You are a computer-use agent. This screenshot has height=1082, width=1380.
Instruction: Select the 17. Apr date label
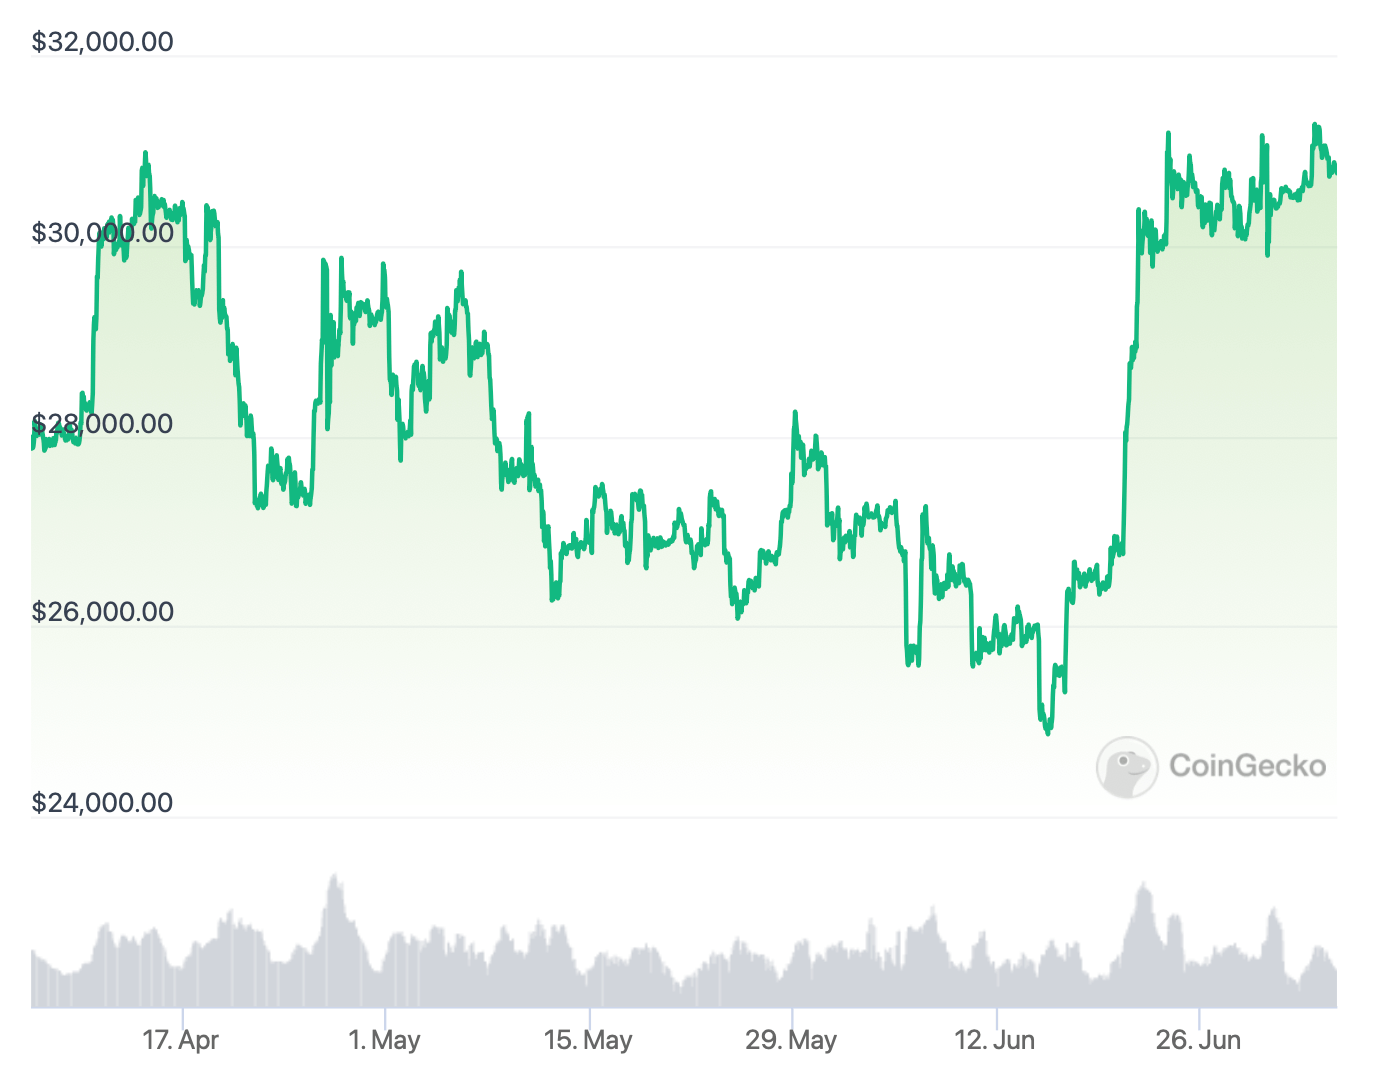180,1040
